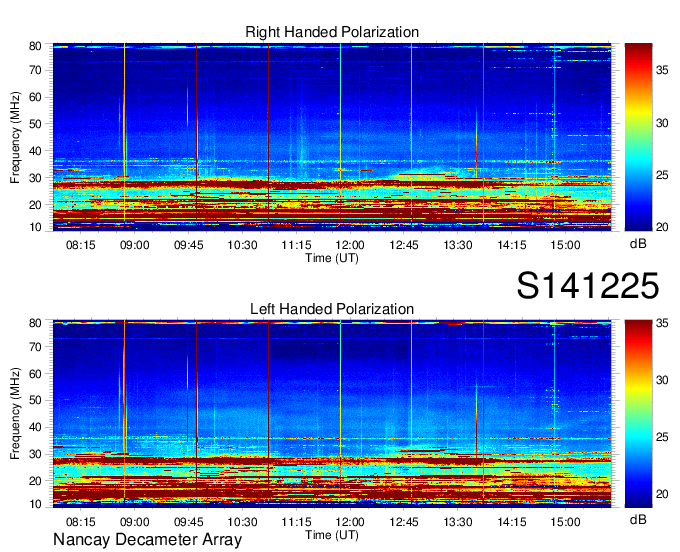Click the right-handed plot color scale bar

click(x=638, y=137)
